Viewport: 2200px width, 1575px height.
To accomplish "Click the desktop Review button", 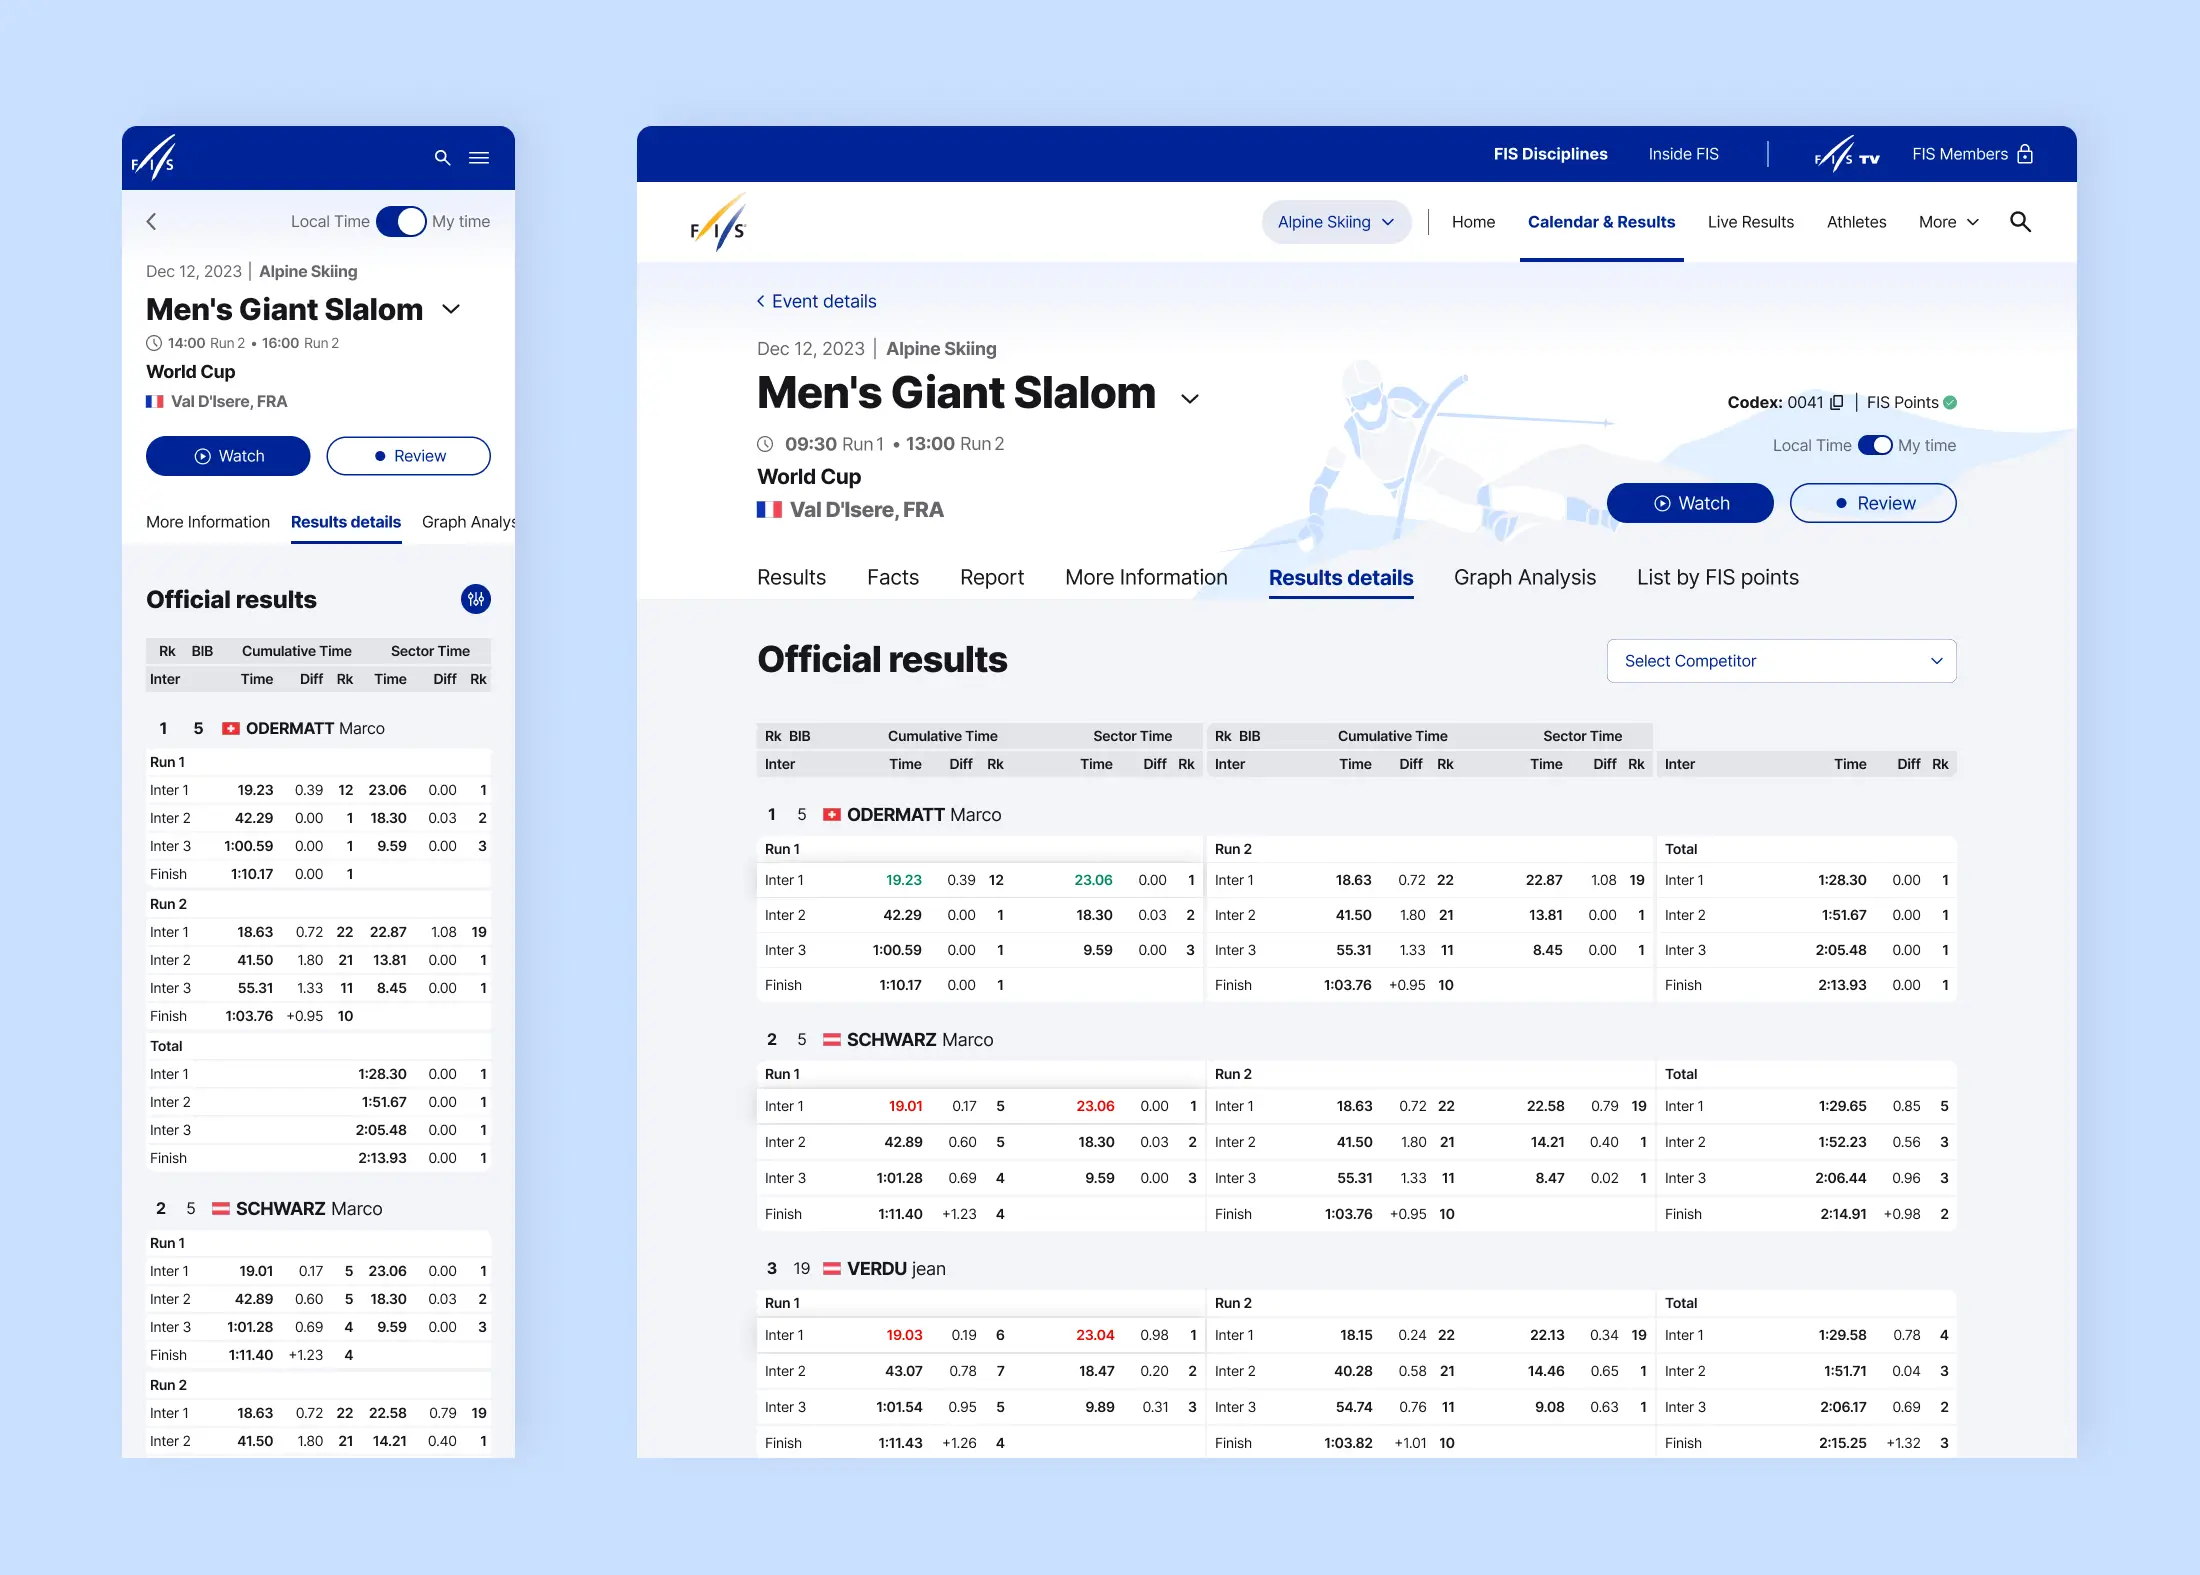I will 1873,503.
